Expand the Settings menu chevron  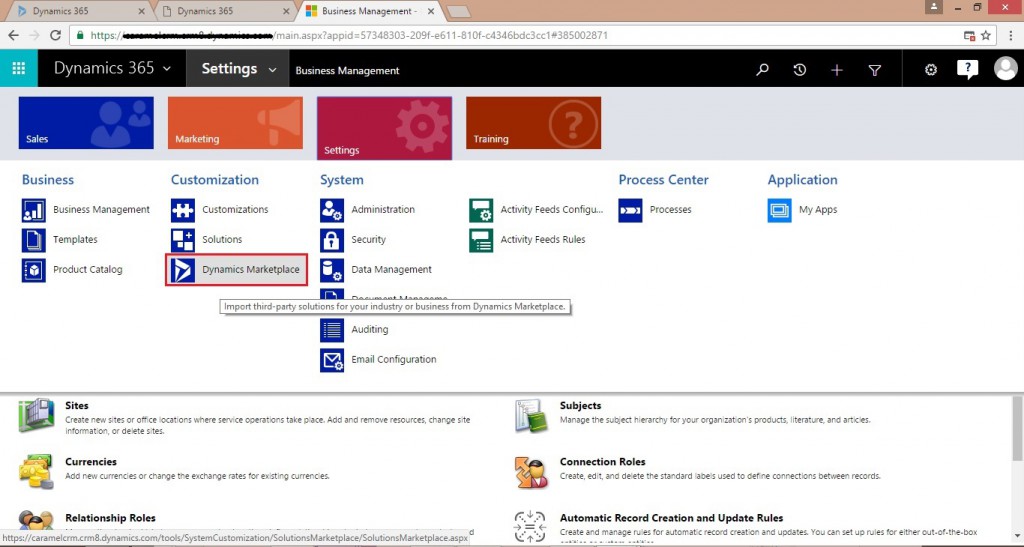click(272, 69)
